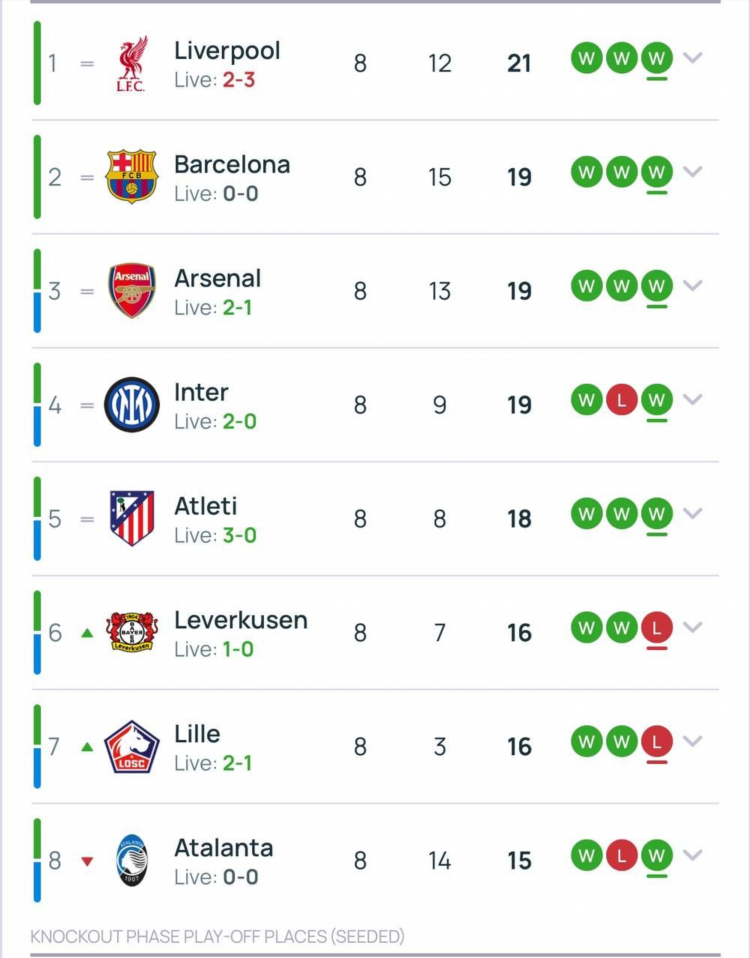The height and width of the screenshot is (958, 750).
Task: Click Atleti live score 3-0
Action: 239,536
